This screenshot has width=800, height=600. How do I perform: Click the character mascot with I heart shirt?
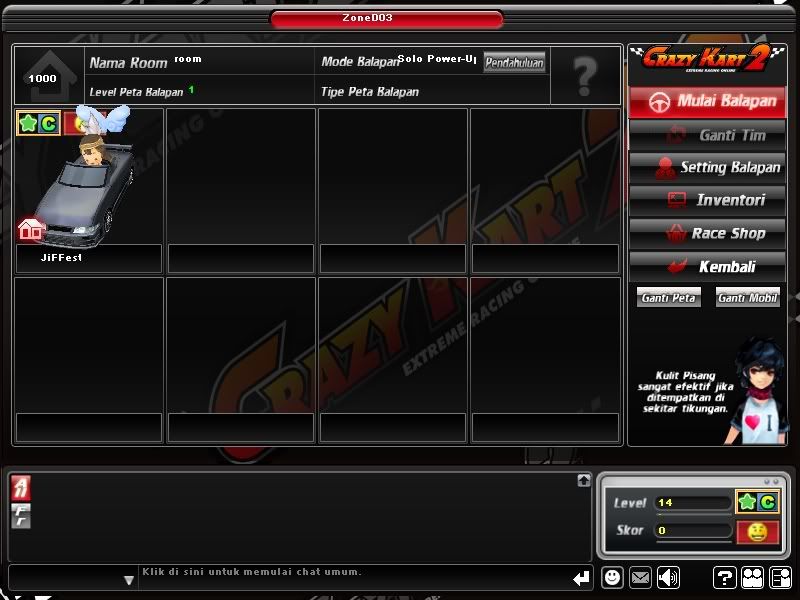click(x=756, y=390)
